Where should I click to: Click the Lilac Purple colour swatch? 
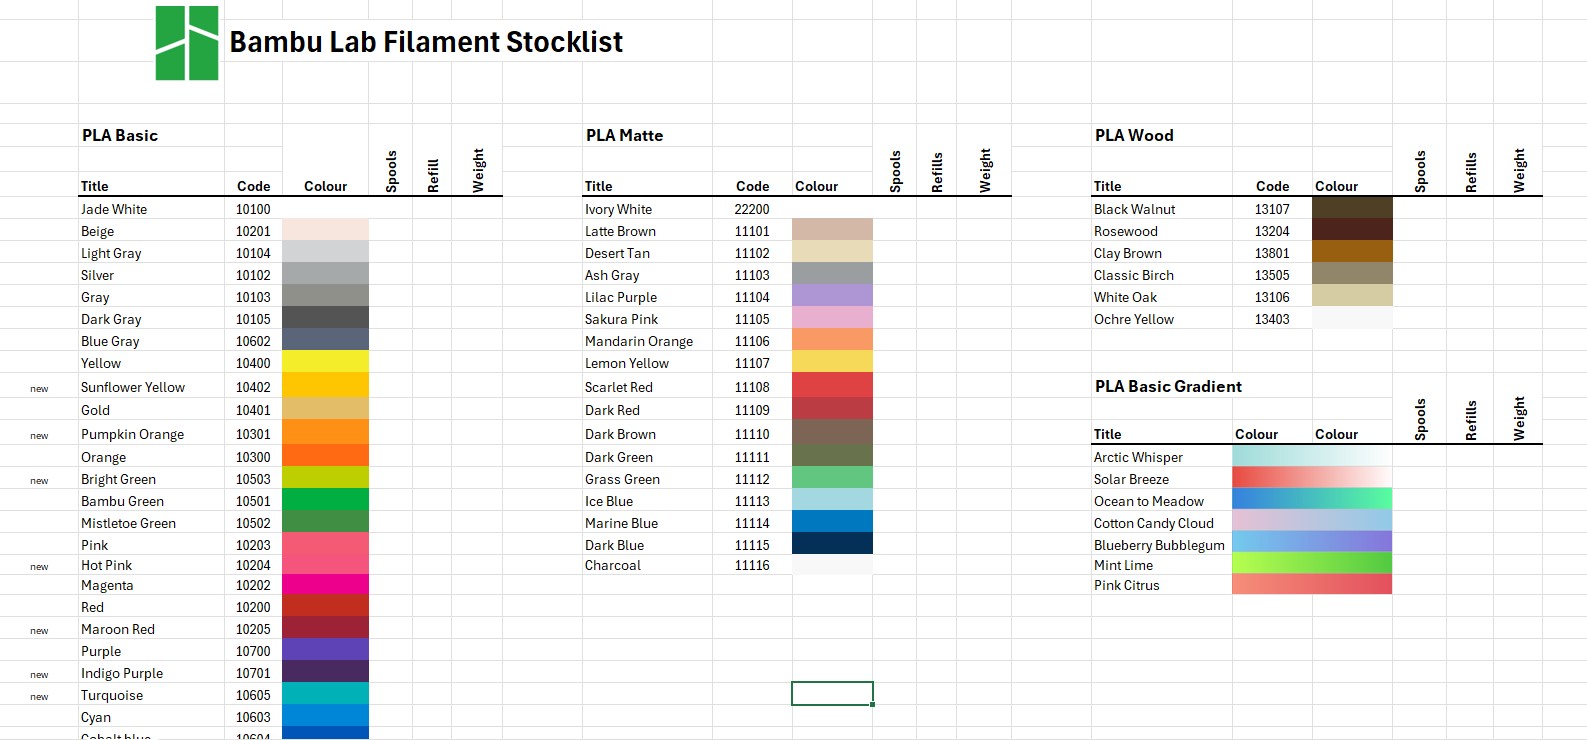click(832, 297)
